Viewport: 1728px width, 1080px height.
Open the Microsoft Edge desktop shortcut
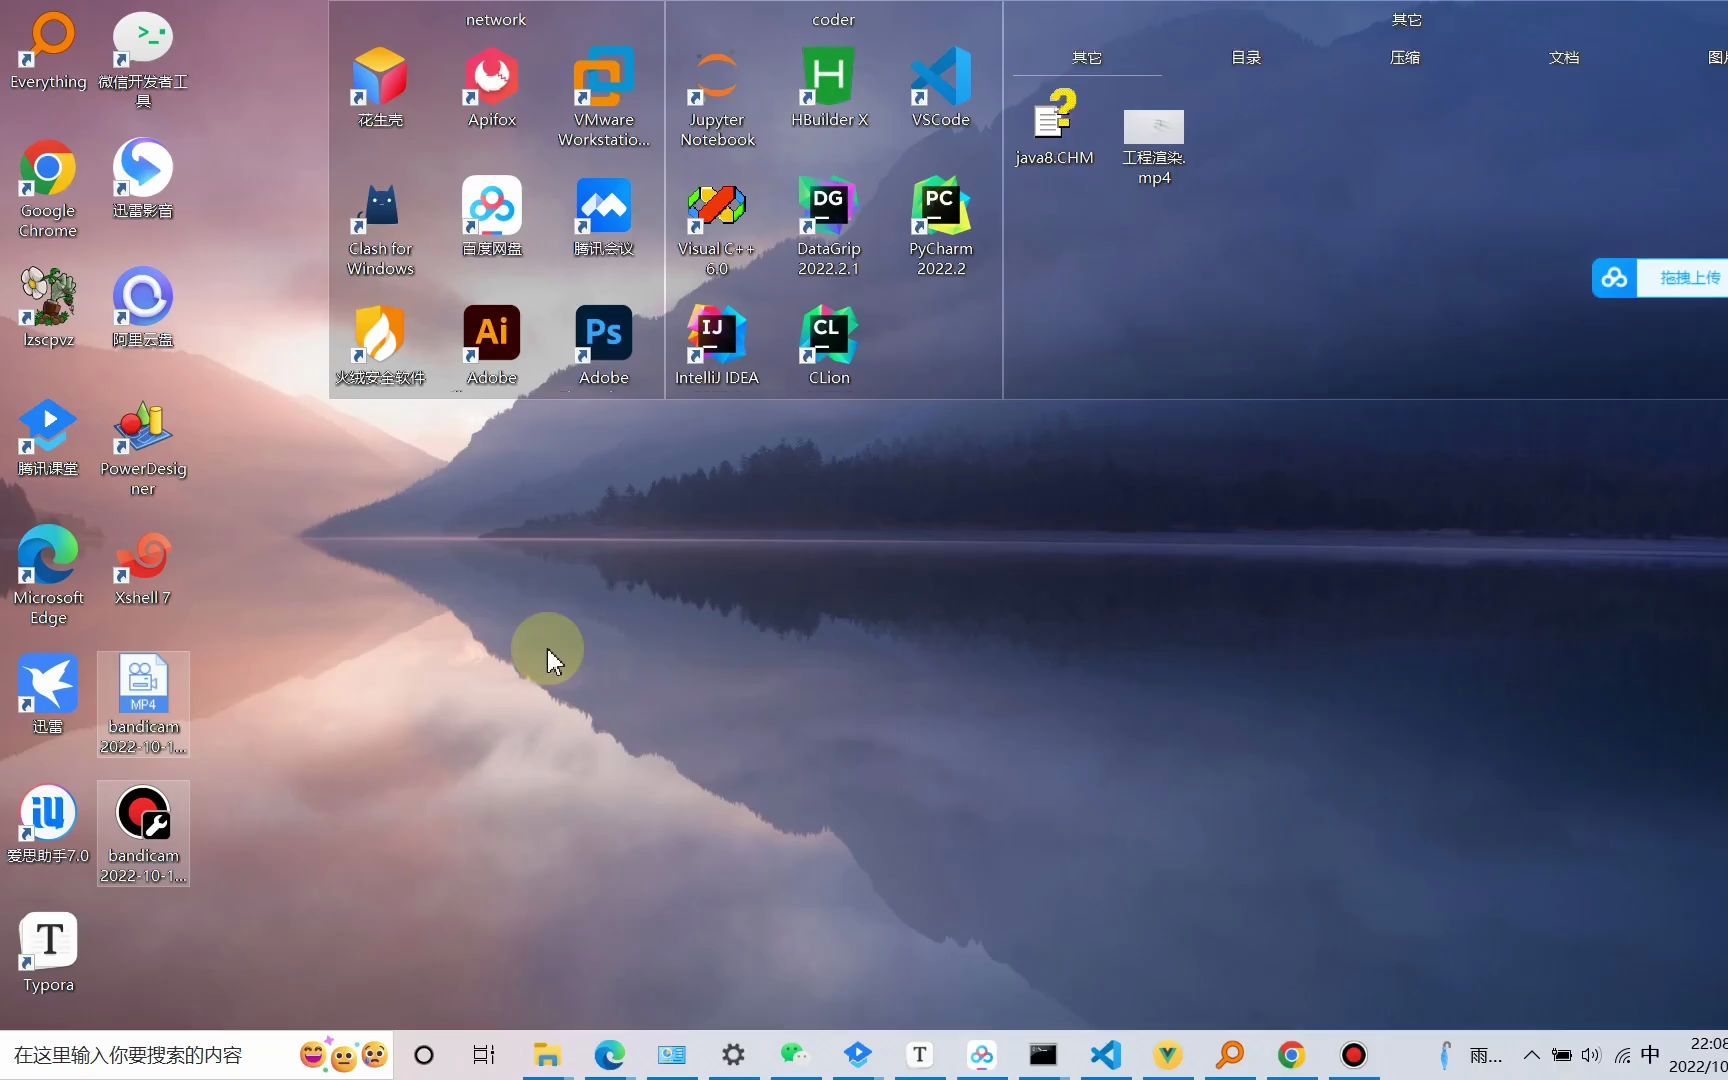[48, 576]
